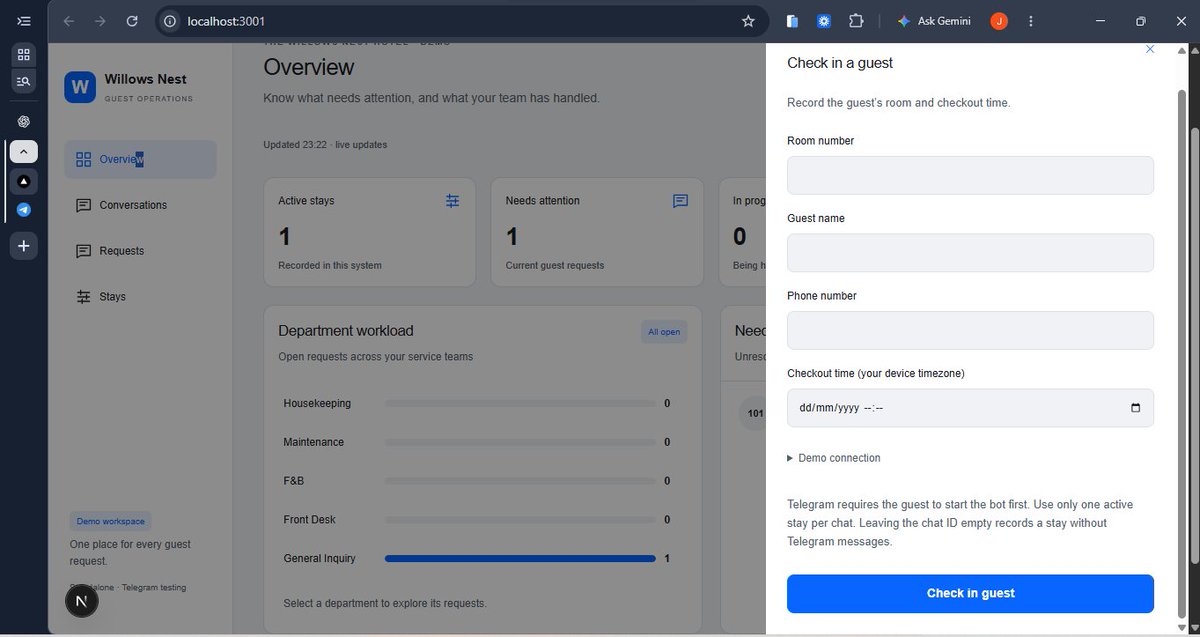The width and height of the screenshot is (1200, 637).
Task: Click the Checkout time field
Action: pos(970,408)
